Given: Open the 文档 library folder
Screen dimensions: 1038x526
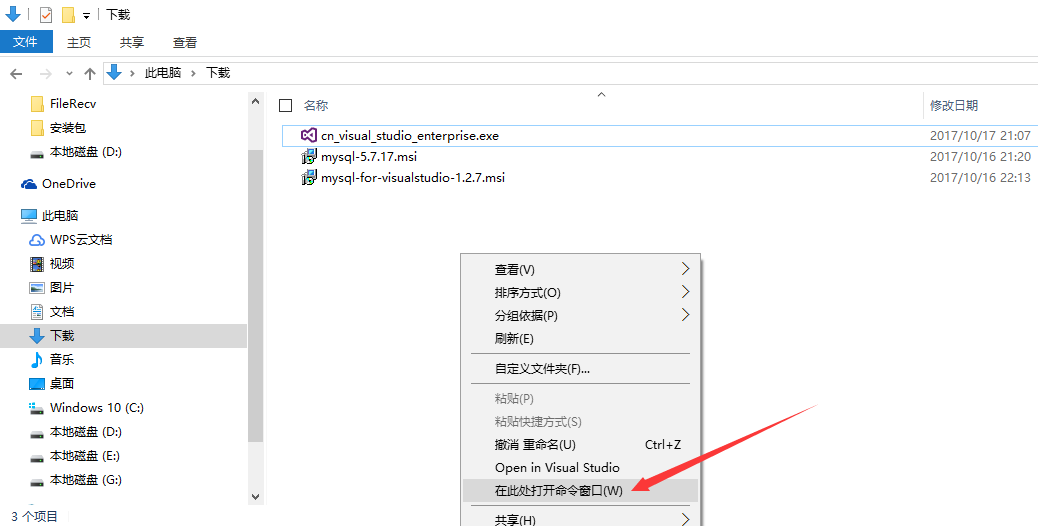Looking at the screenshot, I should pyautogui.click(x=62, y=311).
